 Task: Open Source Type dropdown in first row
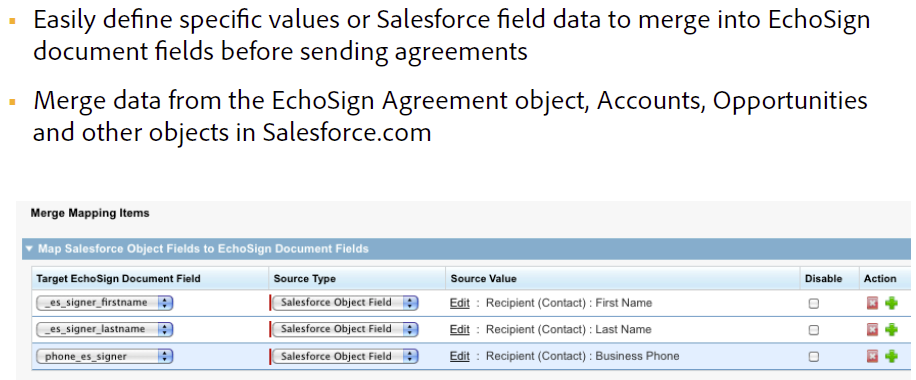345,303
